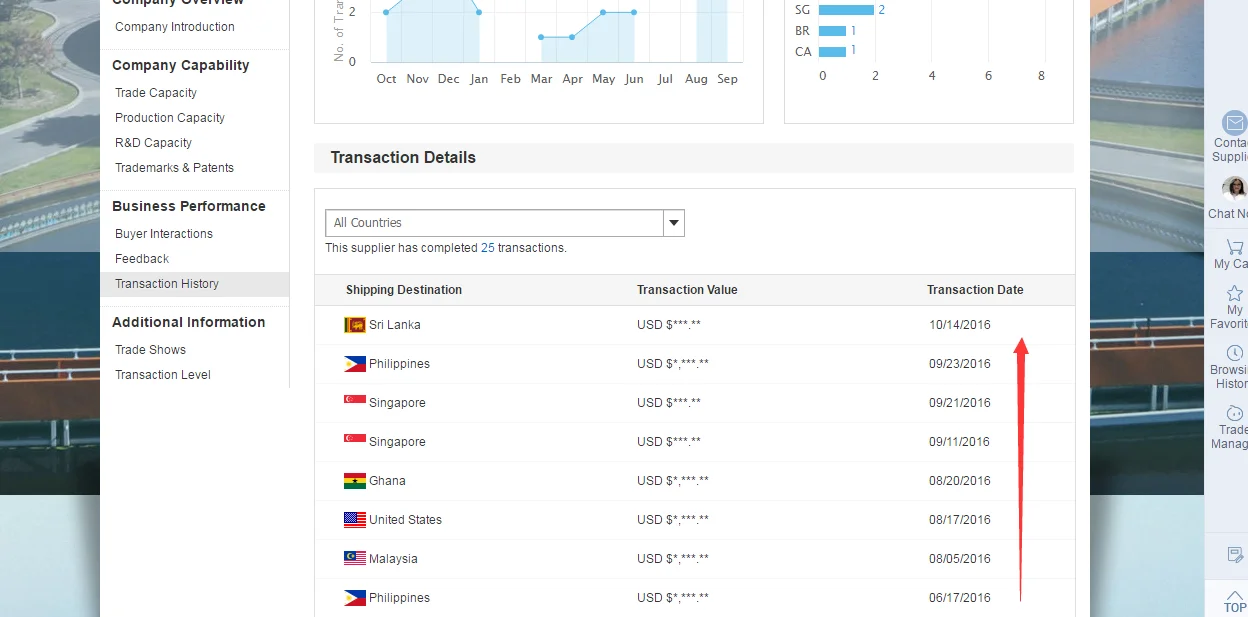
Task: Click the Contact Supplier mail icon
Action: pyautogui.click(x=1235, y=123)
